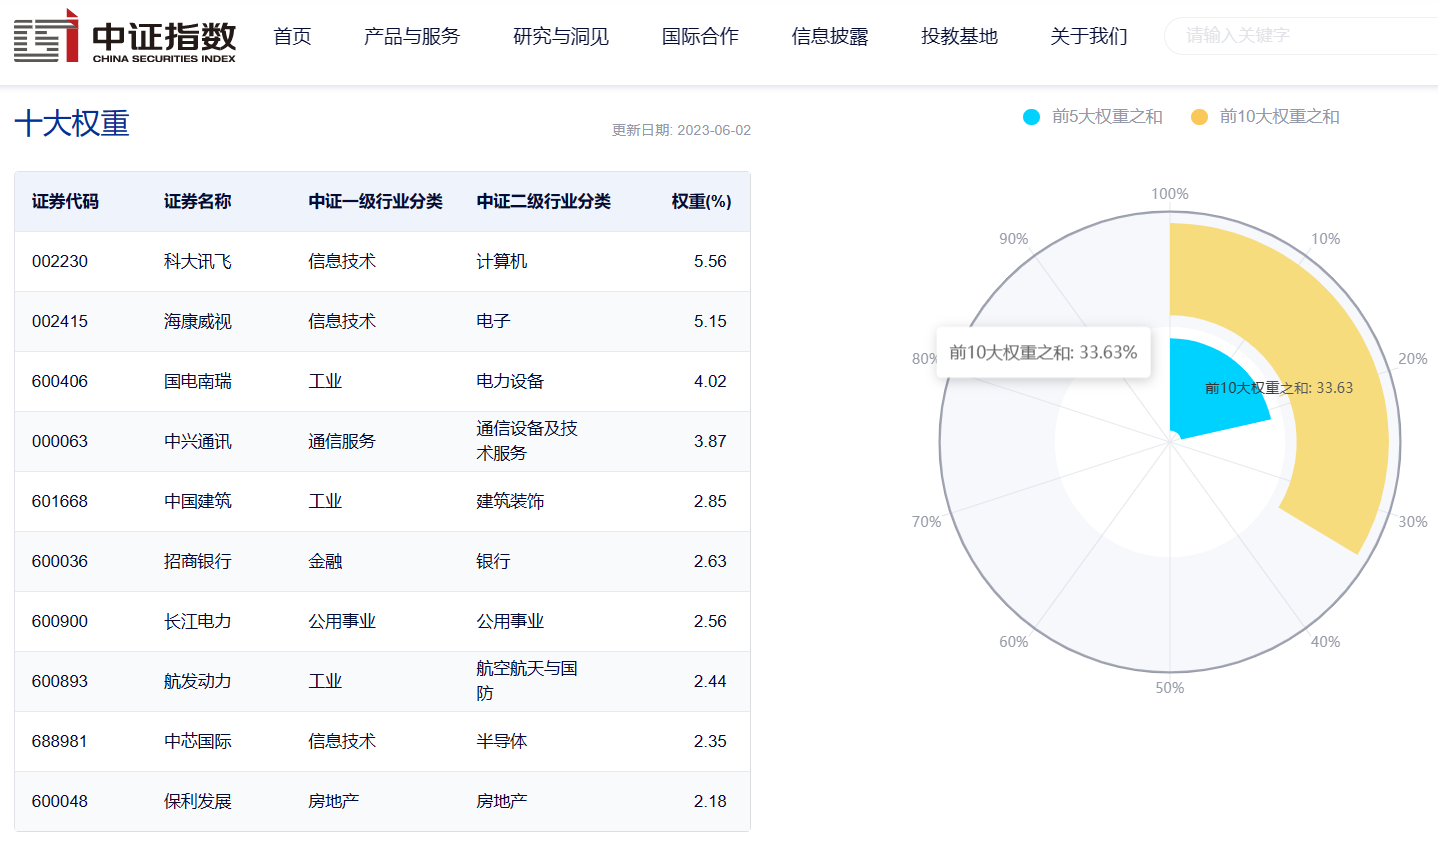Click the 中证一级行业分类 column header
The height and width of the screenshot is (841, 1438).
375,202
